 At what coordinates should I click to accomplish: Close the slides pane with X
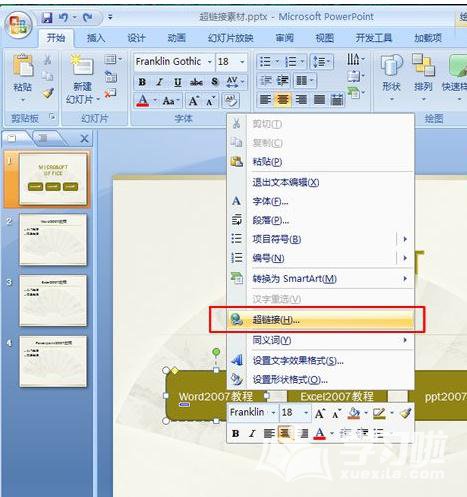(x=85, y=138)
